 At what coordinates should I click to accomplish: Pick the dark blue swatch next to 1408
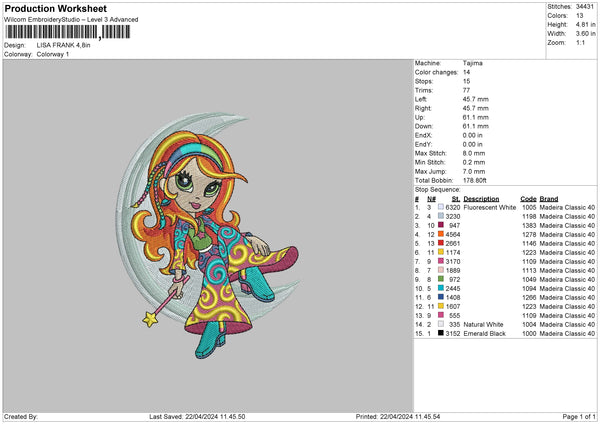[441, 297]
